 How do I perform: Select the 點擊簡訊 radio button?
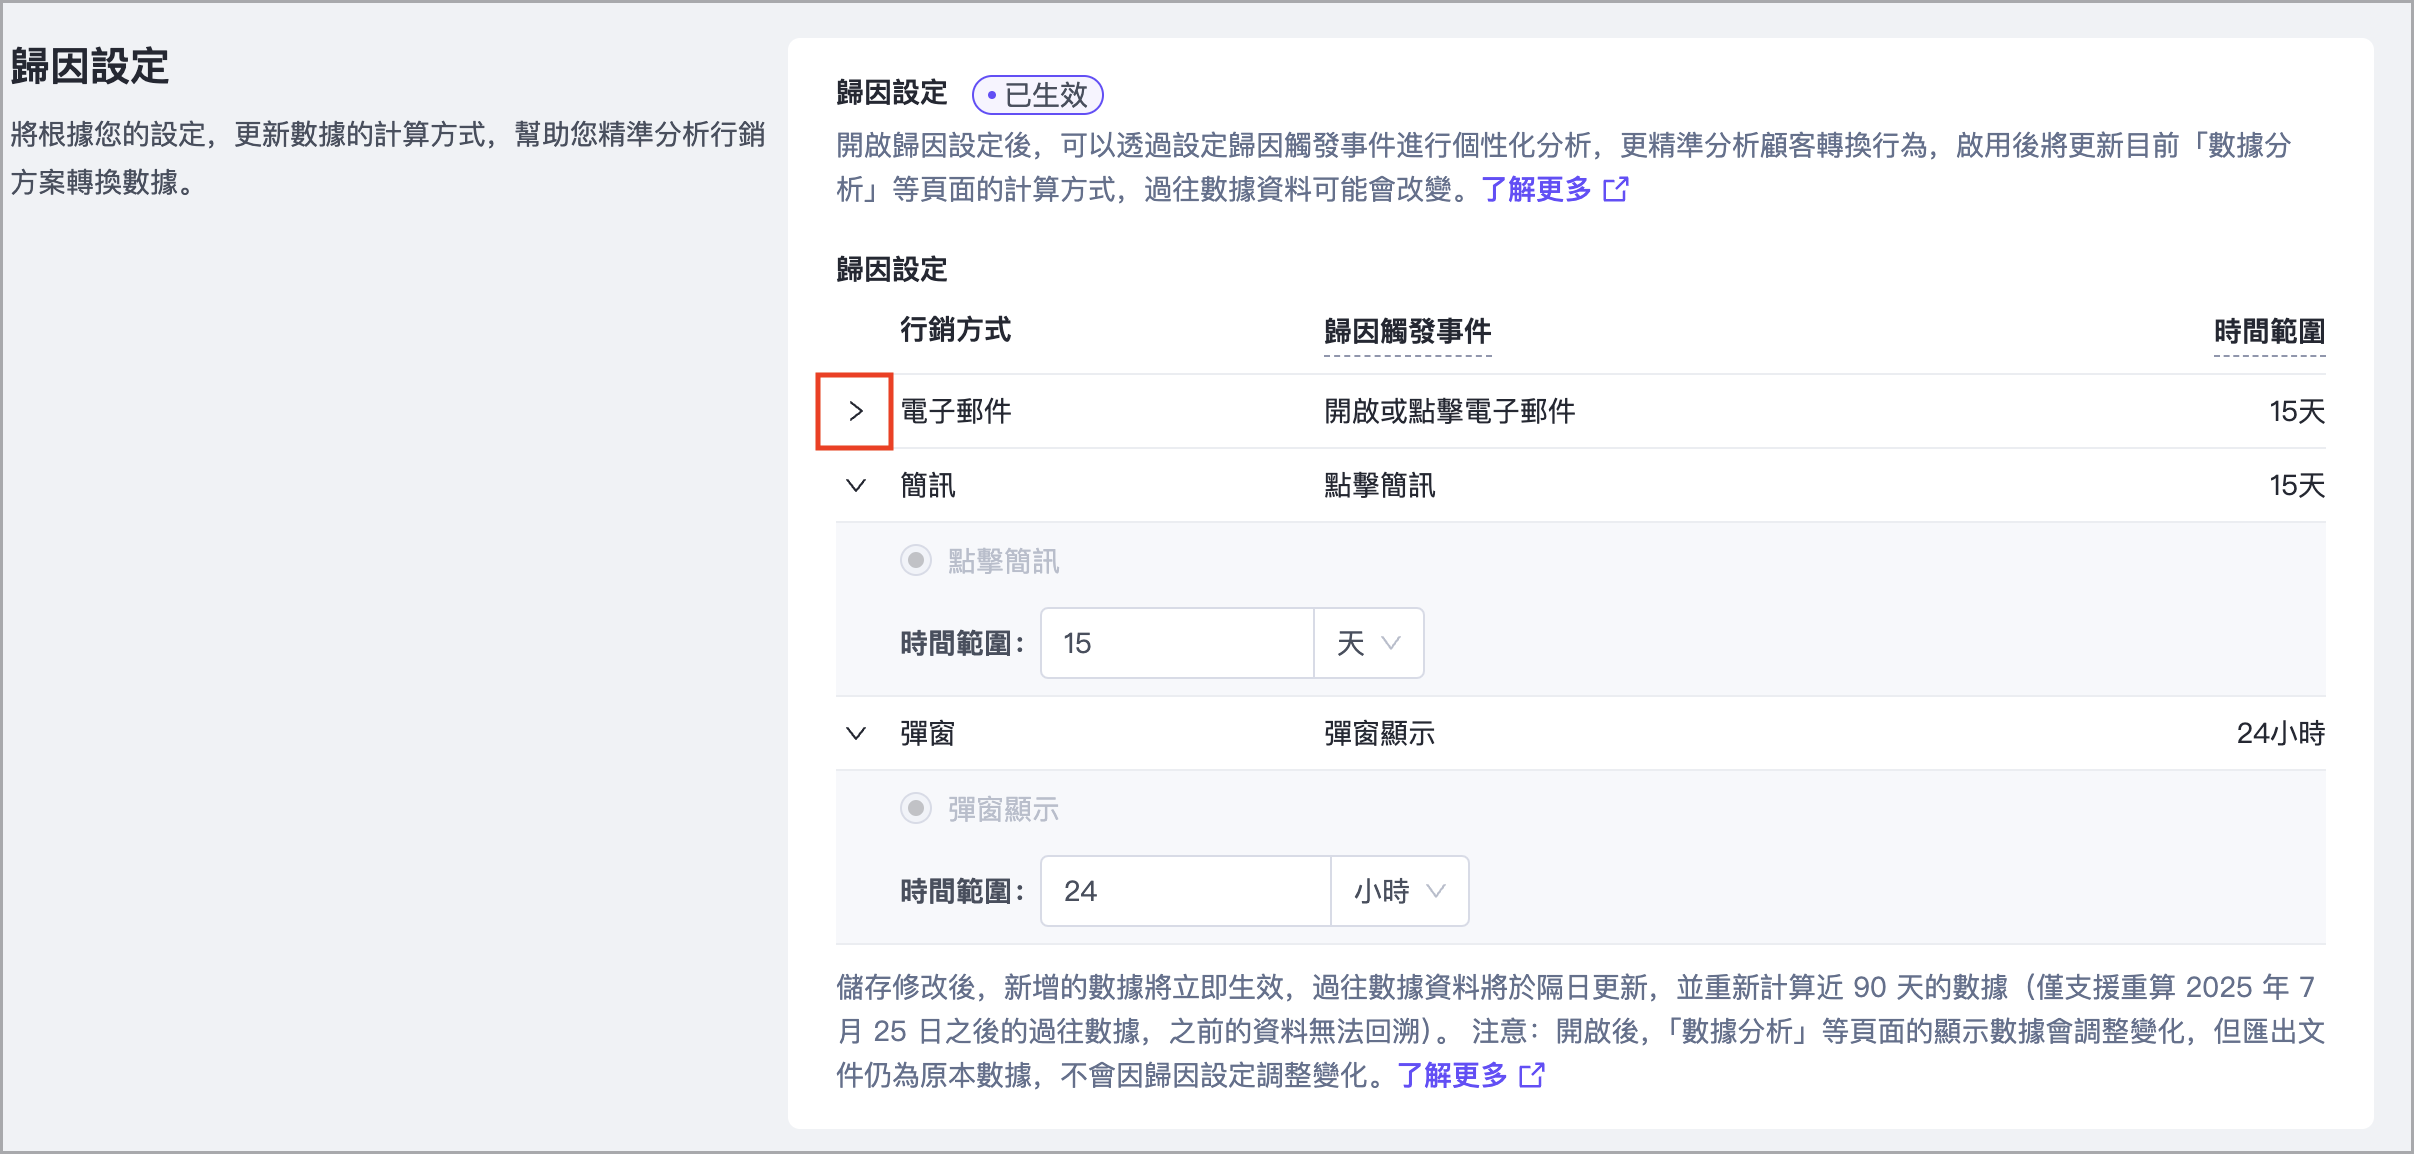[915, 560]
